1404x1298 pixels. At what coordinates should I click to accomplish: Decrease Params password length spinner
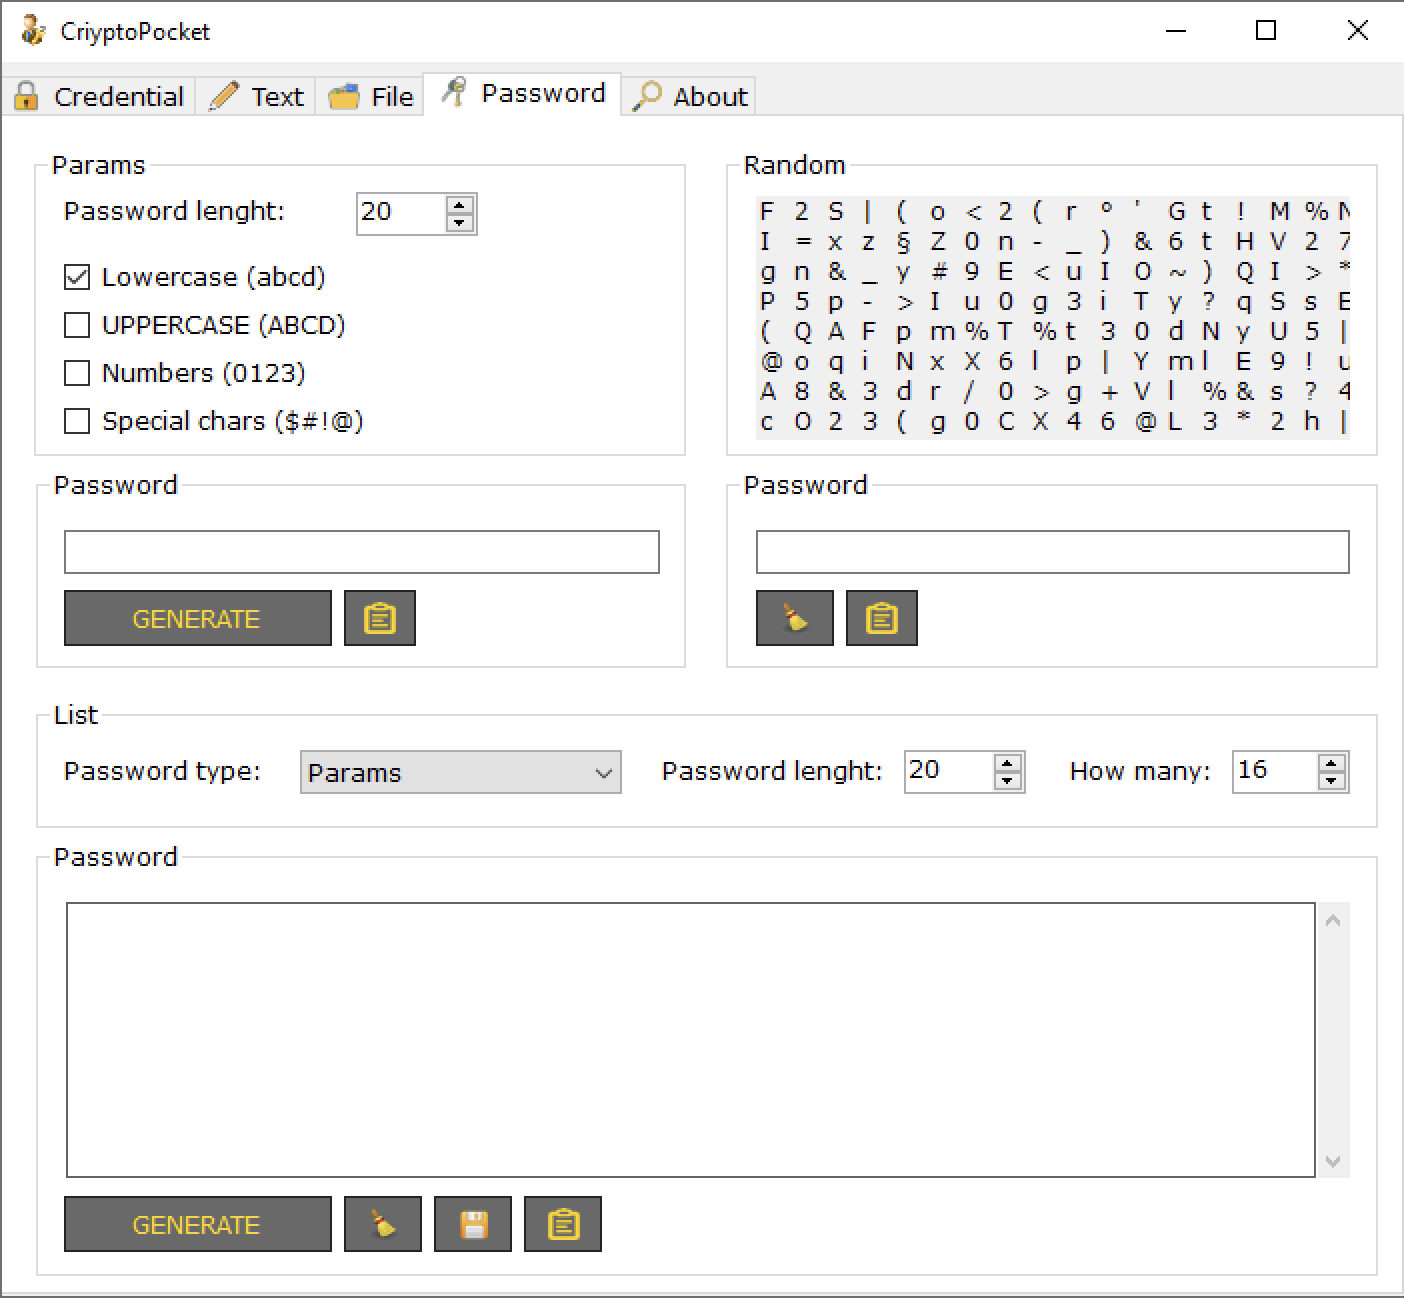coord(459,223)
